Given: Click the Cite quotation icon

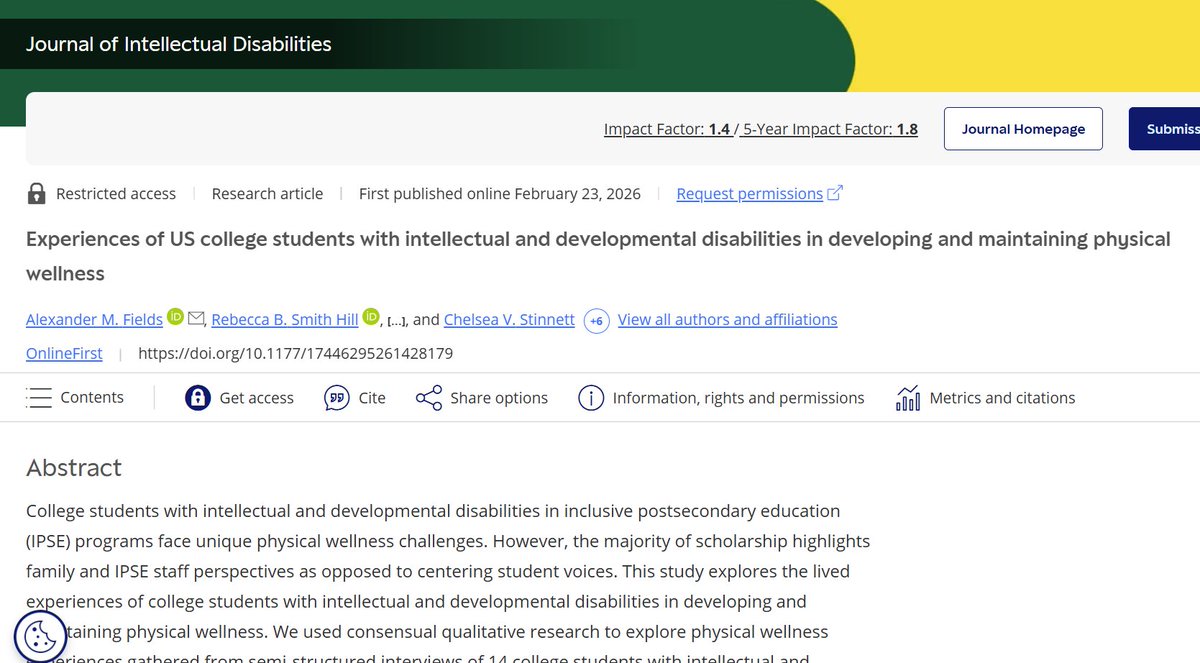Looking at the screenshot, I should tap(337, 398).
